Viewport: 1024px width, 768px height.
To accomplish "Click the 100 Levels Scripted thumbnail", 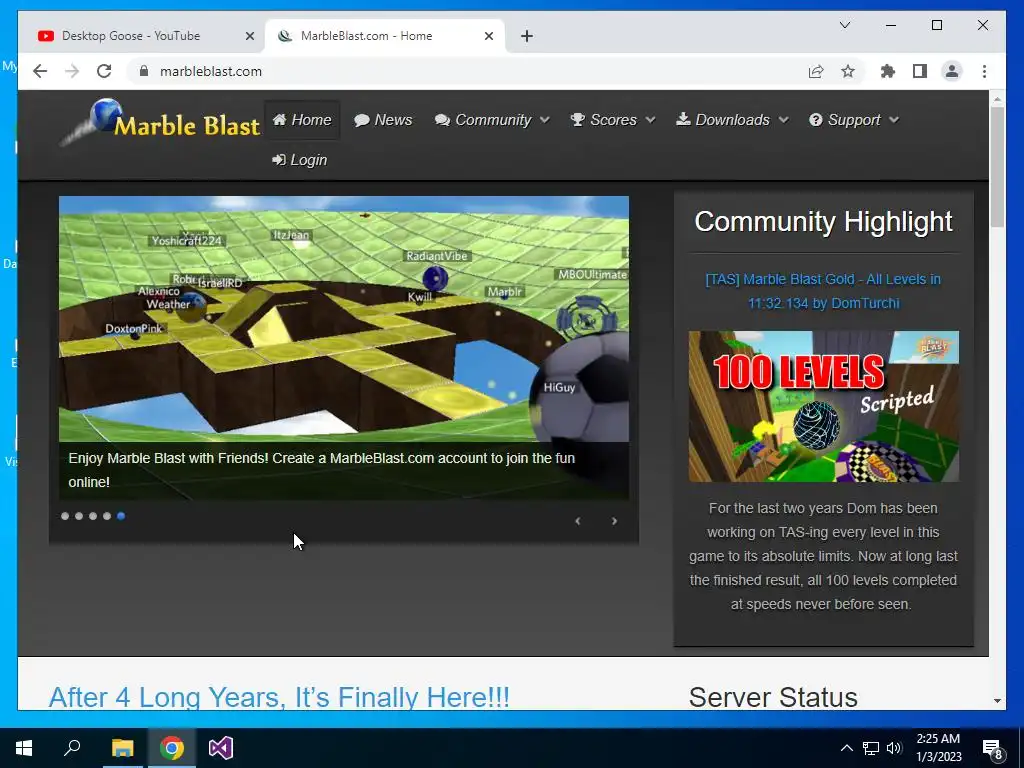I will pos(824,406).
